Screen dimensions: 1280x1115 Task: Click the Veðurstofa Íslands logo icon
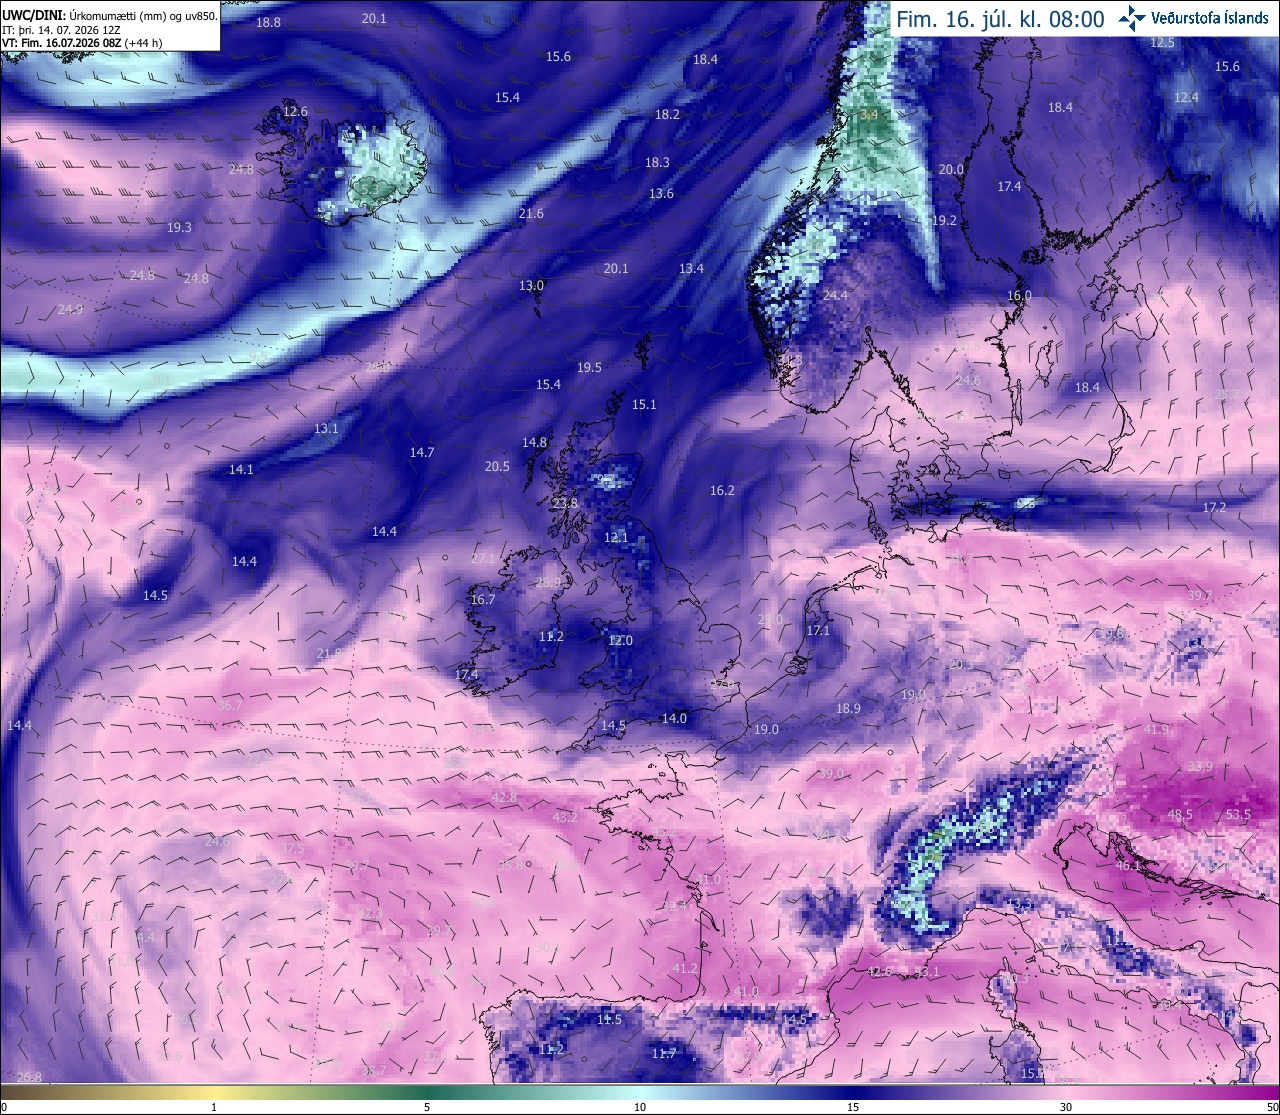(1132, 18)
